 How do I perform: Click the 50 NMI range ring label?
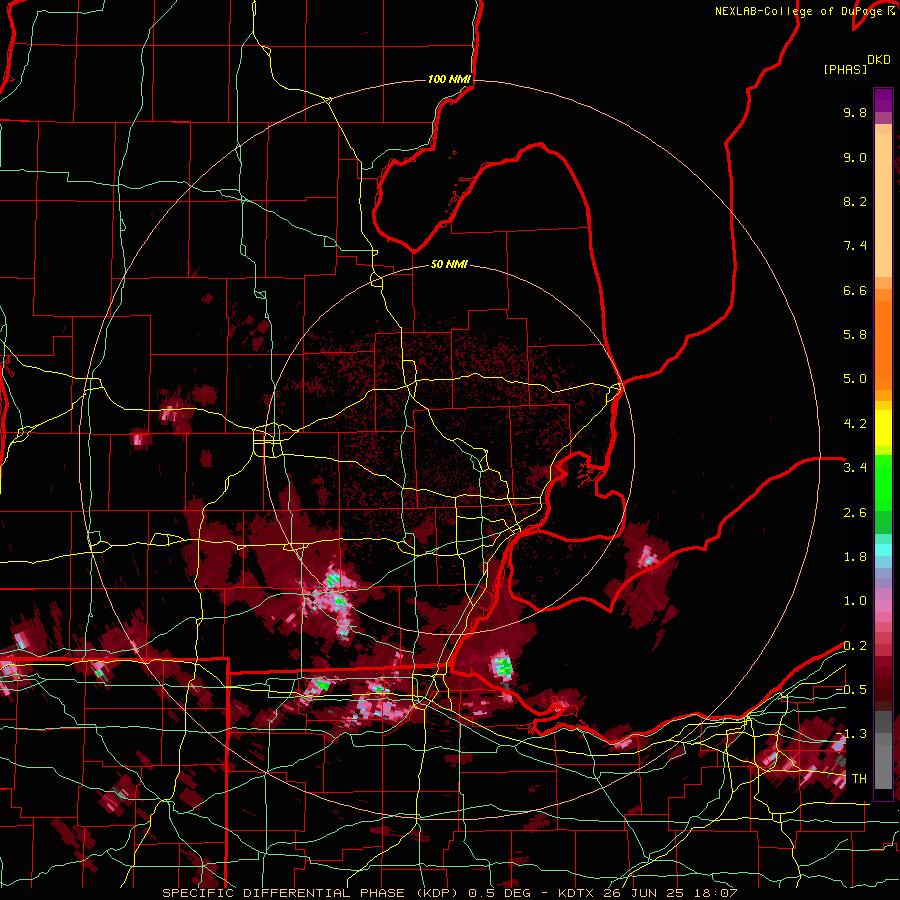pos(449,264)
